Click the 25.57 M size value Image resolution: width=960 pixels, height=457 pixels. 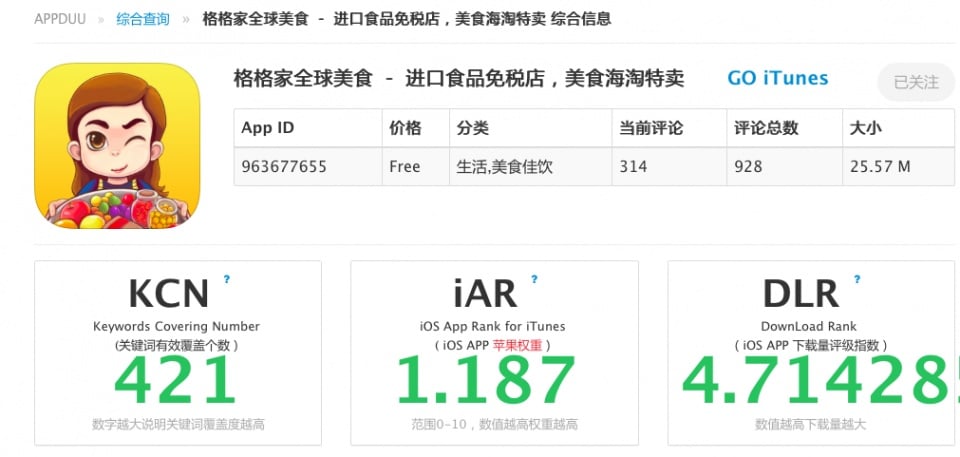point(880,166)
